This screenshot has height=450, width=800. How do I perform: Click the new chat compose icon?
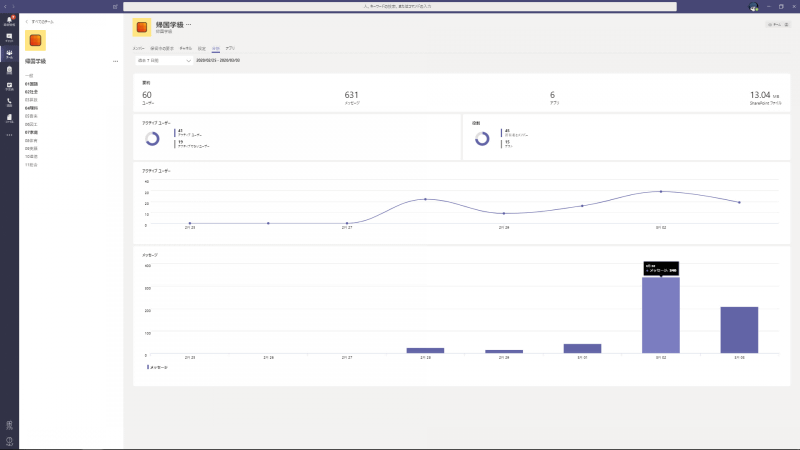coord(116,6)
